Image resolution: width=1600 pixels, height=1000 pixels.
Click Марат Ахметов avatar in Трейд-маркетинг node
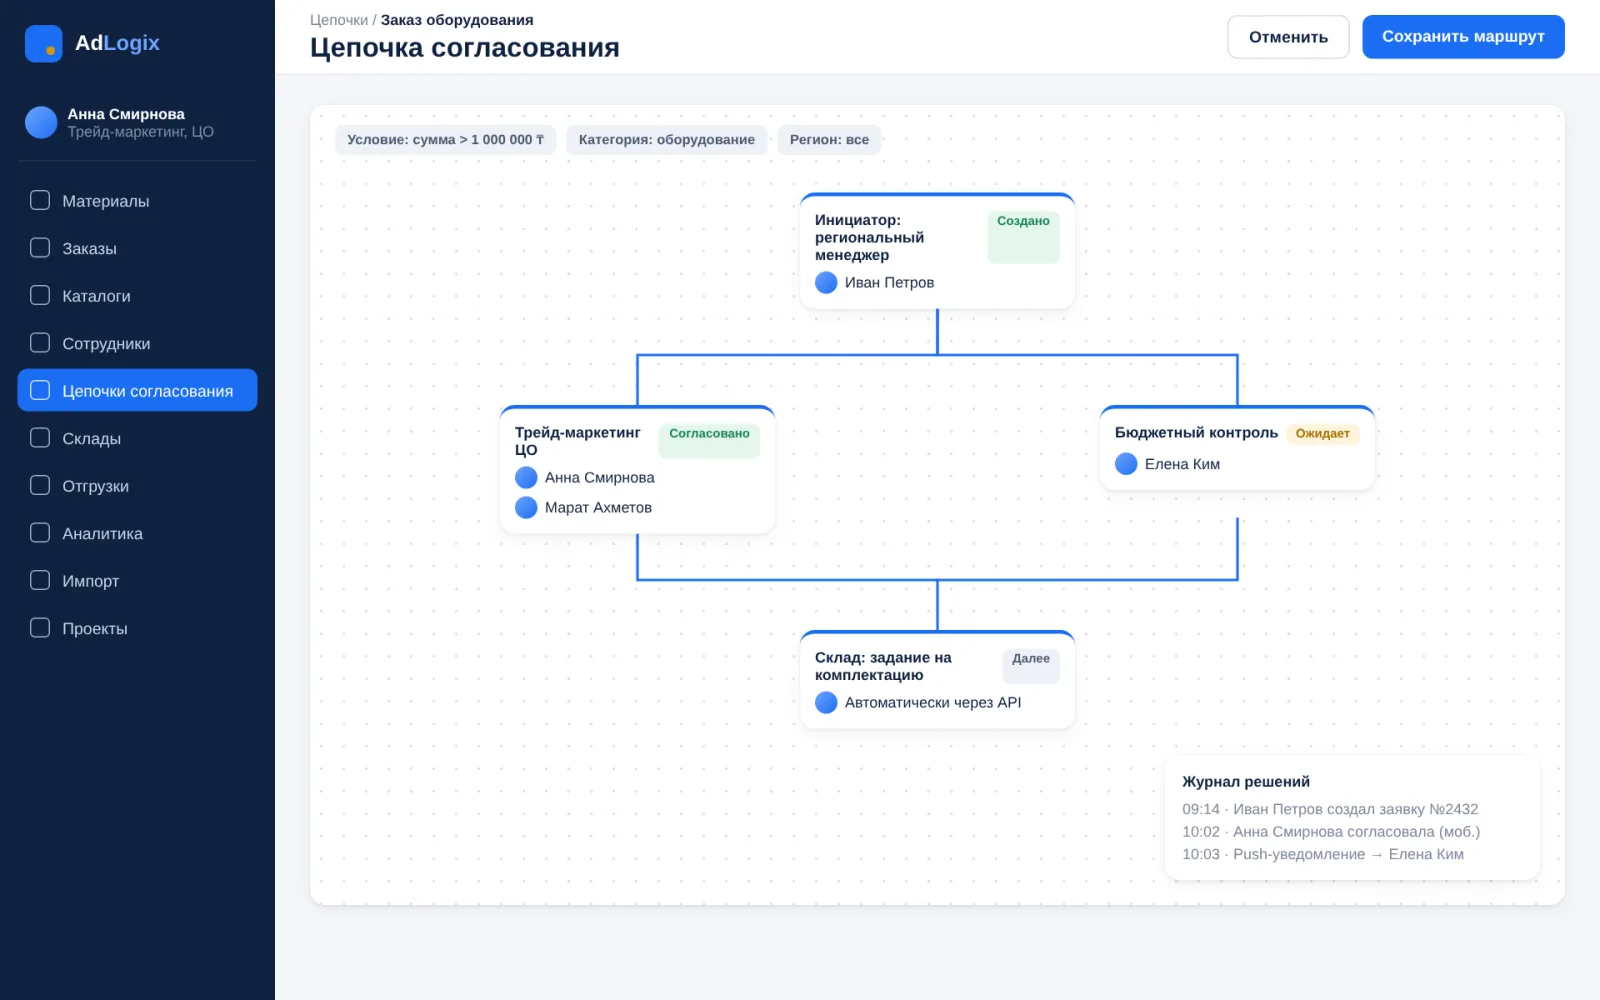click(x=526, y=508)
